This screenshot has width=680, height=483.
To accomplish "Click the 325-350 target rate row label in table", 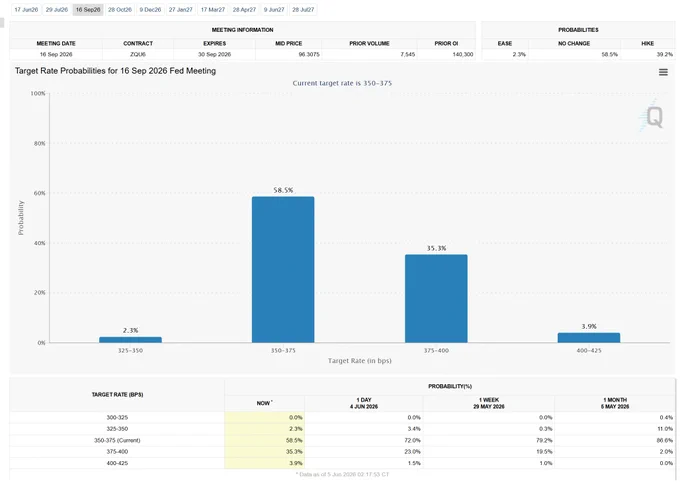I will (x=117, y=429).
